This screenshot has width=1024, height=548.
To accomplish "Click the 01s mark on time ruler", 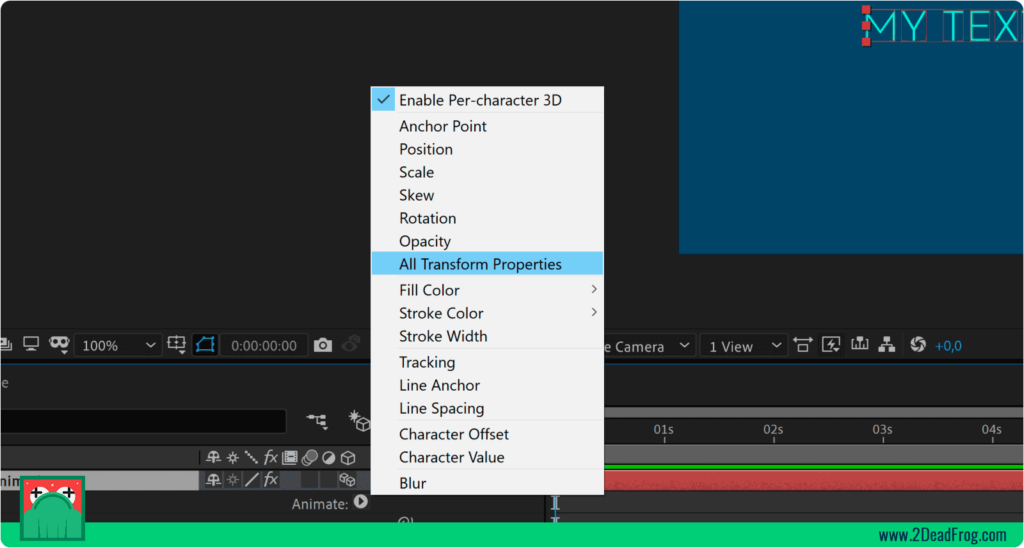I will (664, 430).
